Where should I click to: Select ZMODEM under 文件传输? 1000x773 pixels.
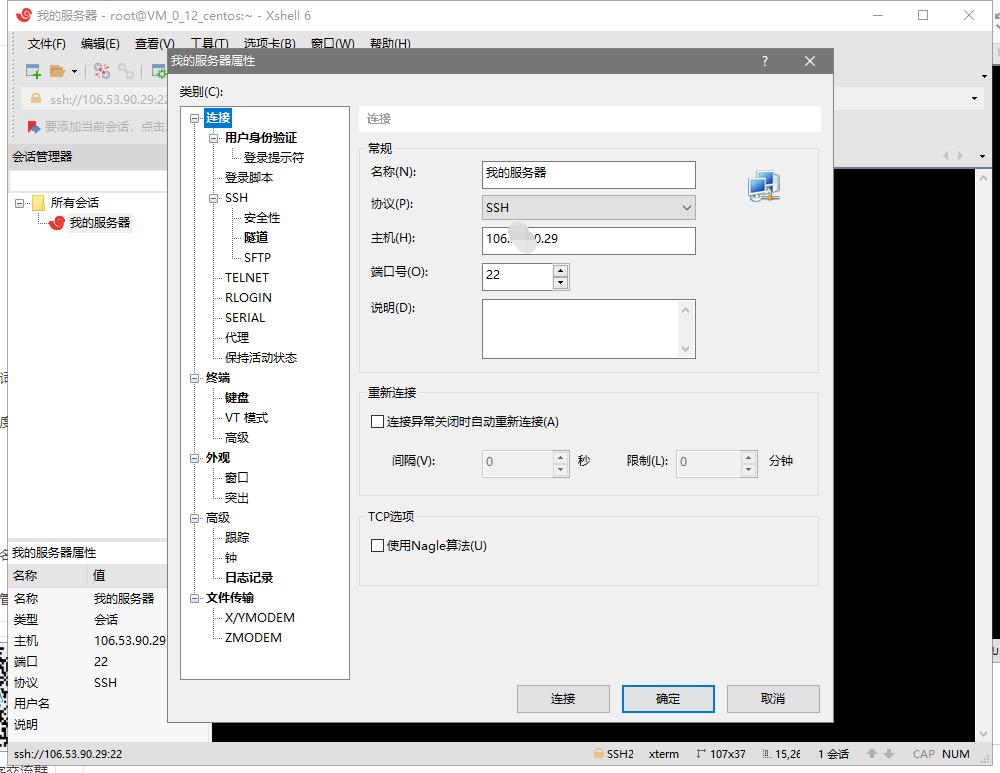pyautogui.click(x=253, y=638)
